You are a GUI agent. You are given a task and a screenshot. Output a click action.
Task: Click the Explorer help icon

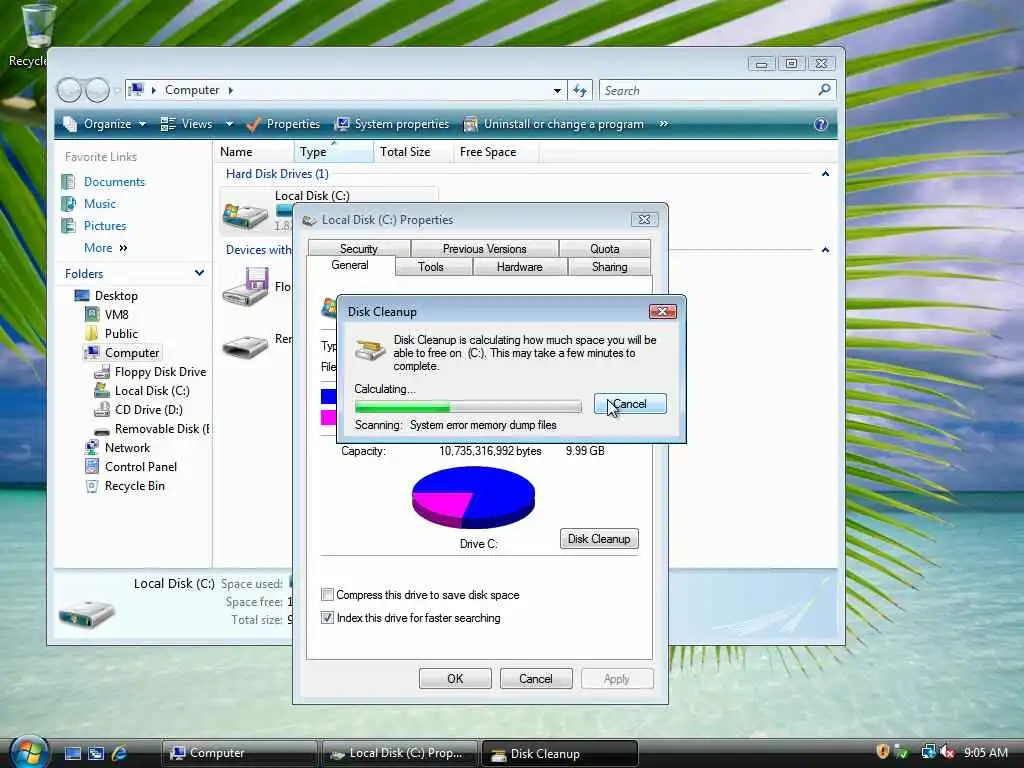[821, 124]
